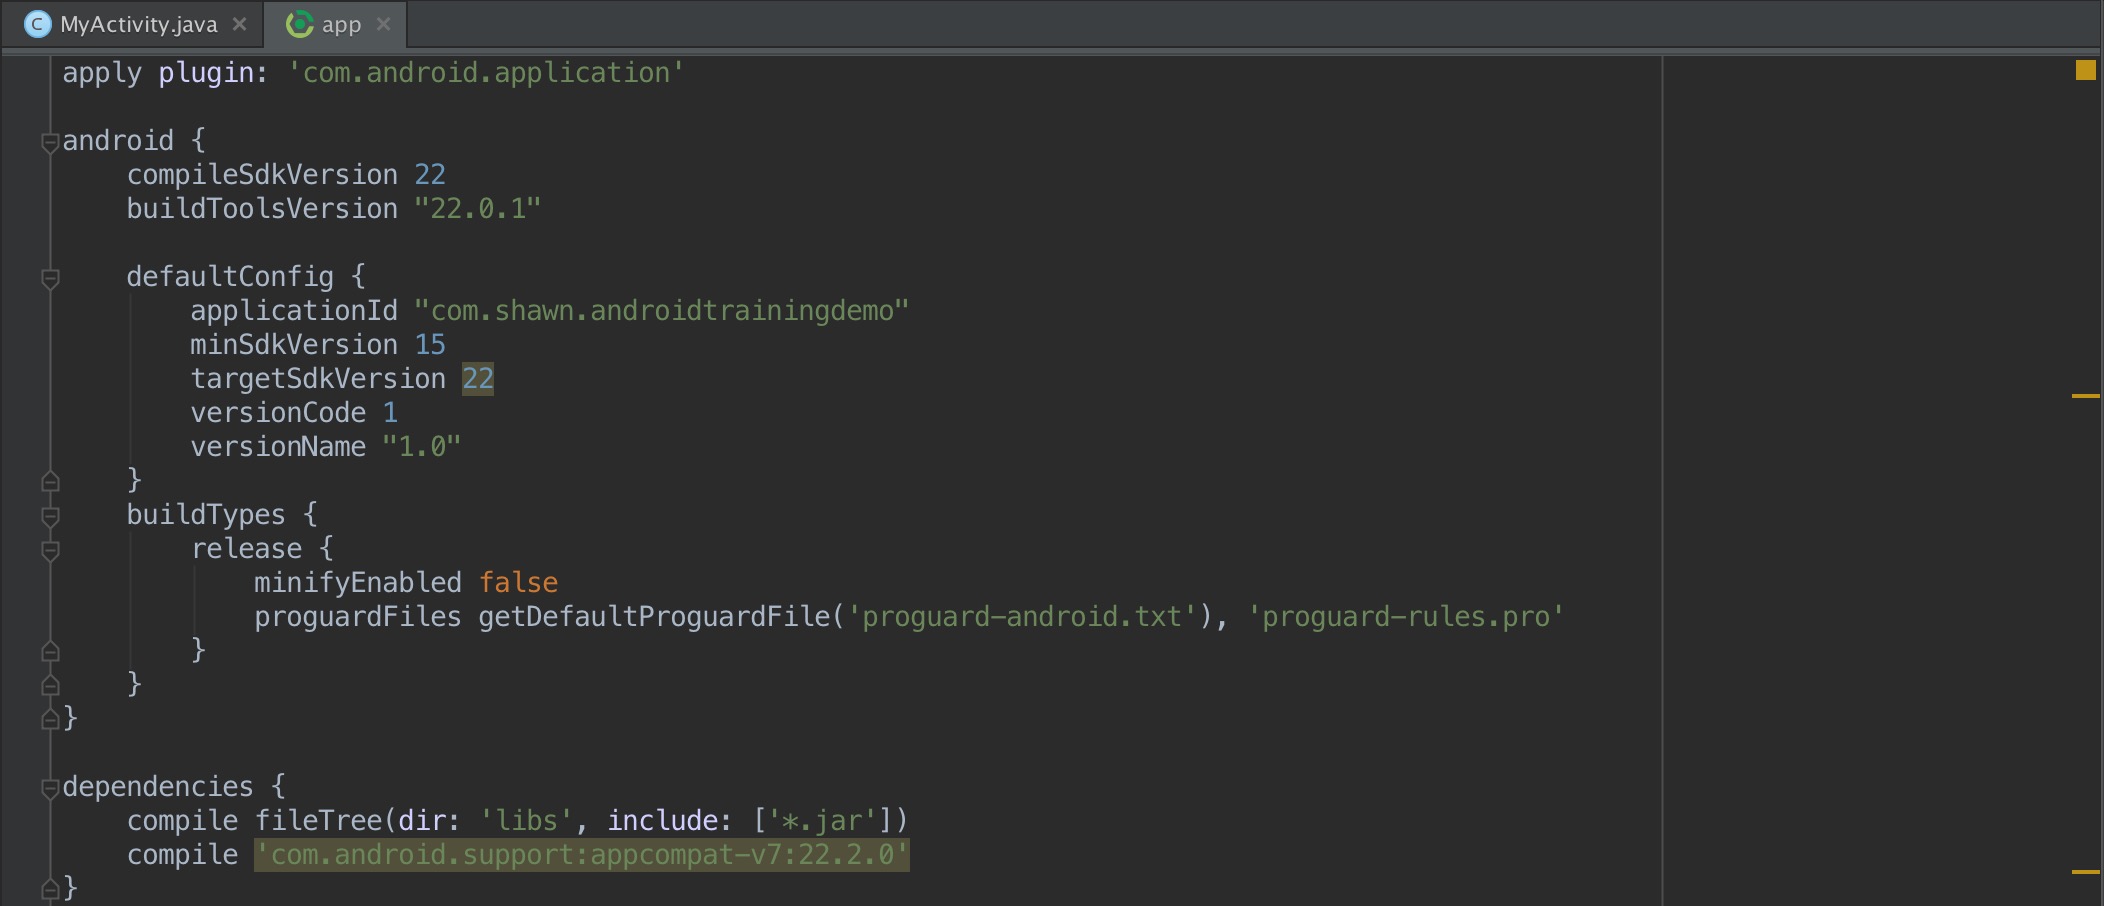Click minifyEnabled false keyword

point(518,583)
